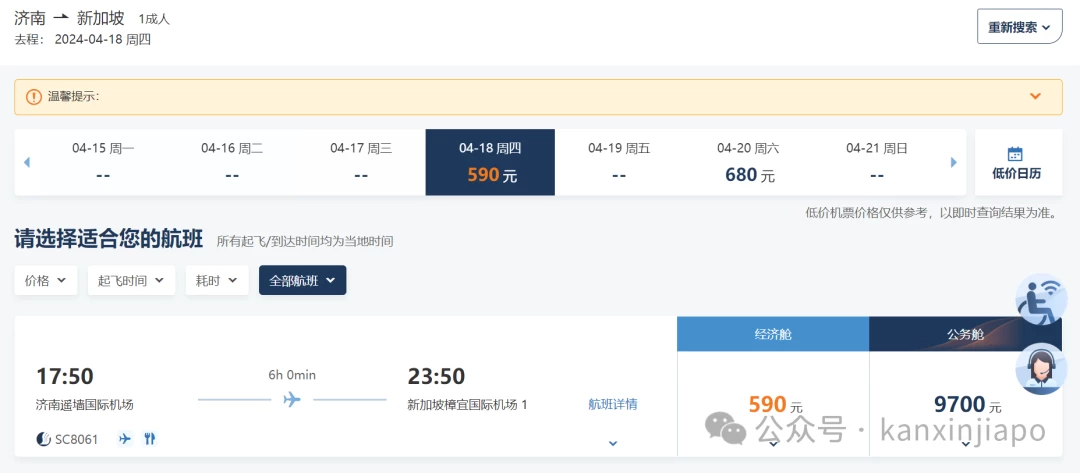Screen dimensions: 1080x473
Task: Open the accessibility wheelchair assistant icon
Action: pos(1041,299)
